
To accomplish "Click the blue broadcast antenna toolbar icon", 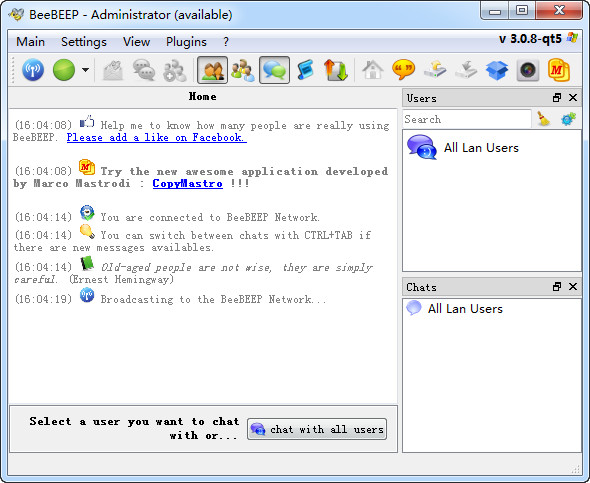I will tap(33, 70).
